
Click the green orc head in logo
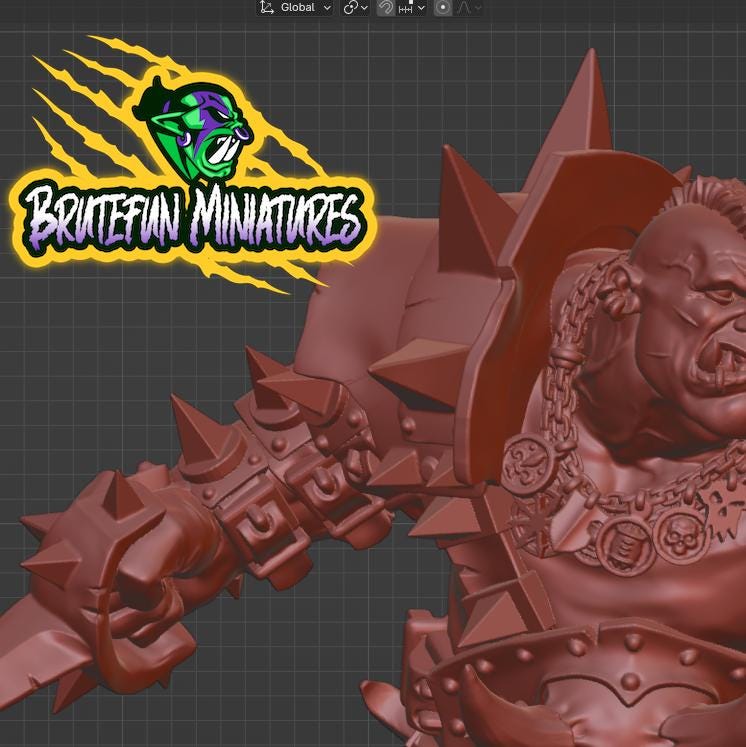point(201,132)
